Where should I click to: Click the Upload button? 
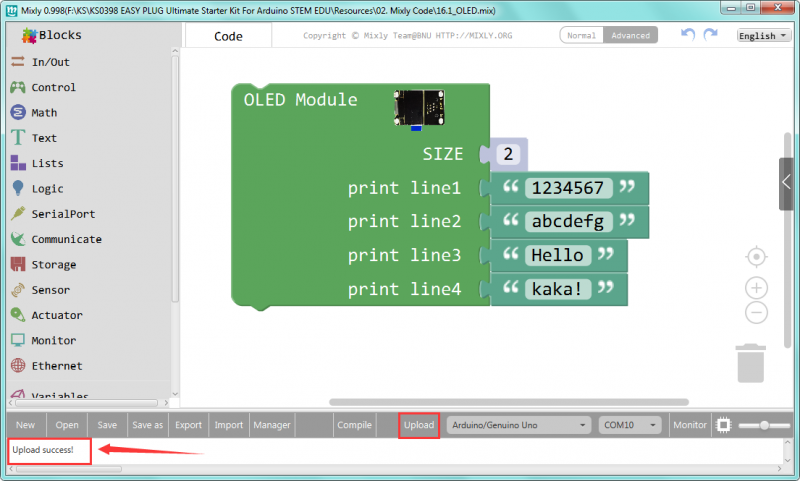419,425
